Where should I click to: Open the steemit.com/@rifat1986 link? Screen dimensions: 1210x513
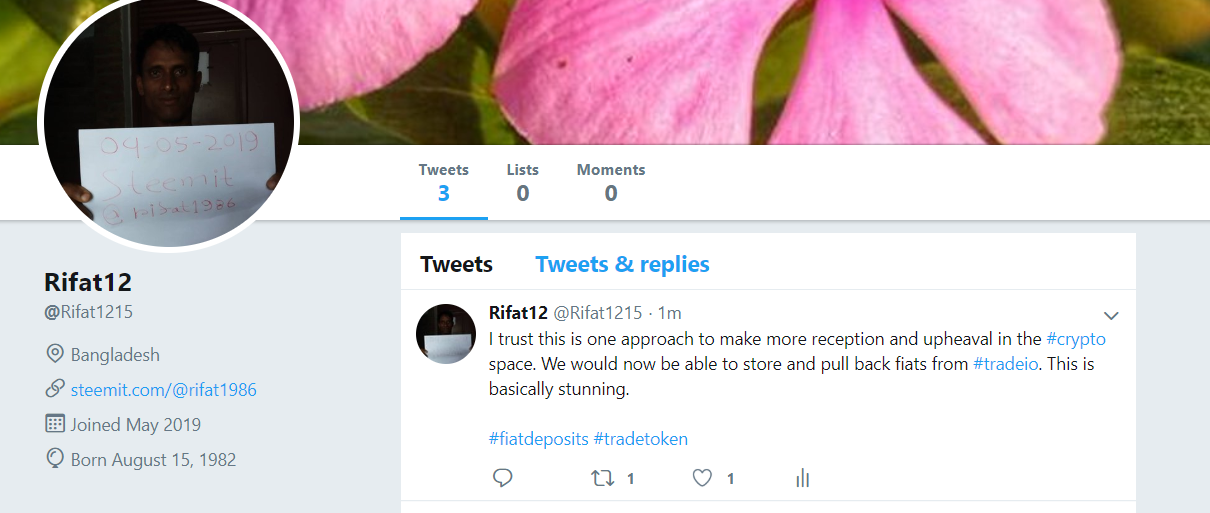164,389
